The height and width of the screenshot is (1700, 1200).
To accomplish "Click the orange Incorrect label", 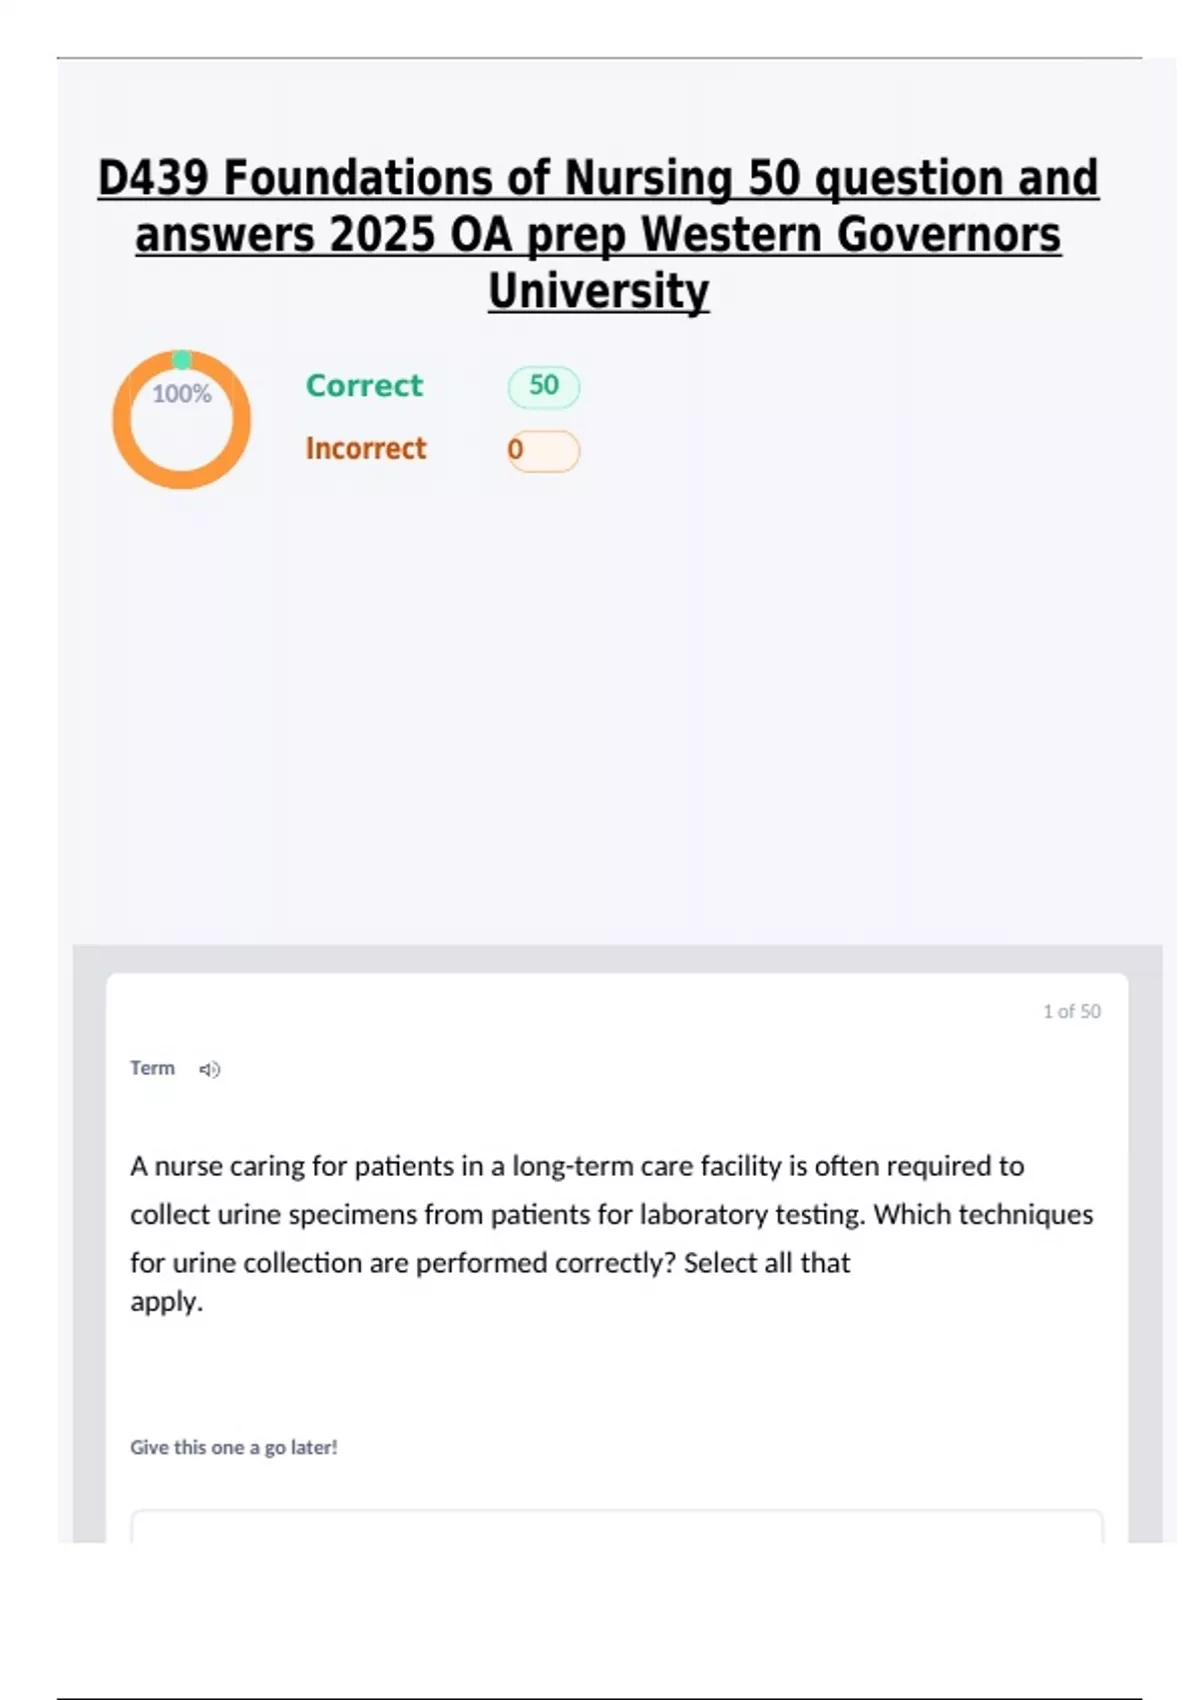I will click(366, 448).
